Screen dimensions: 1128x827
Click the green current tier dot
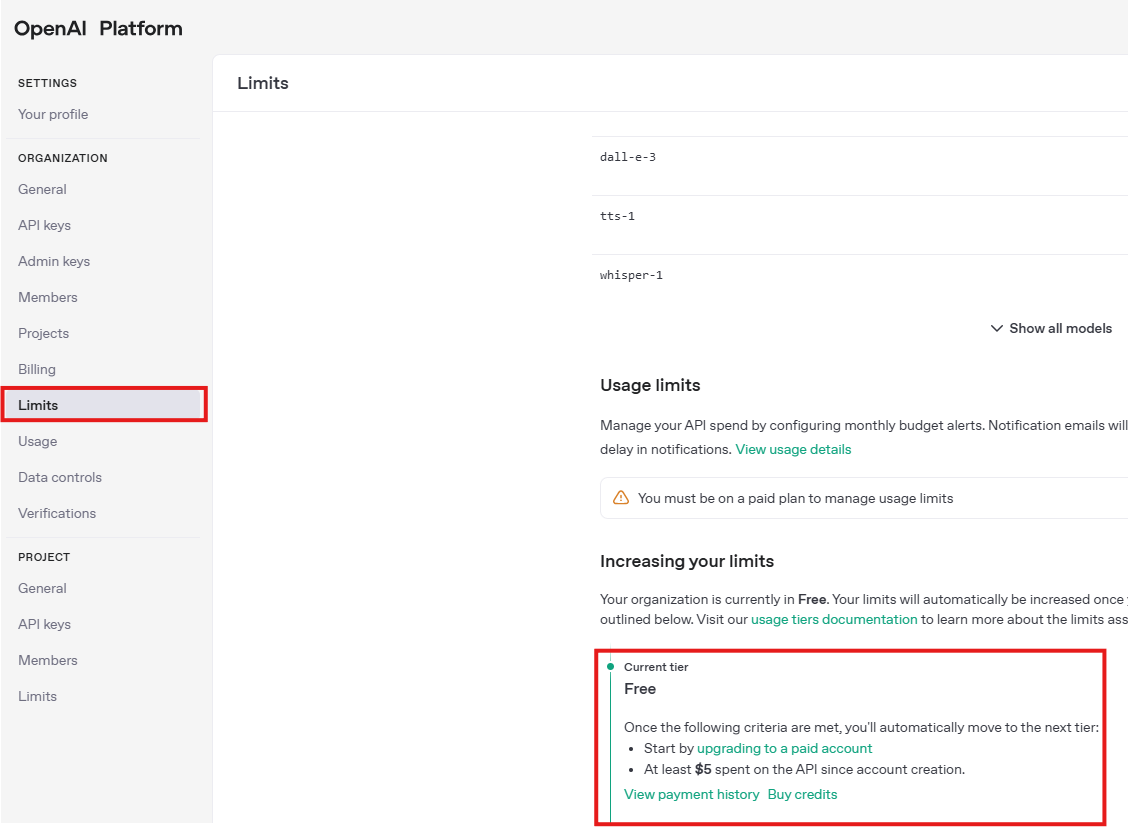click(x=610, y=667)
